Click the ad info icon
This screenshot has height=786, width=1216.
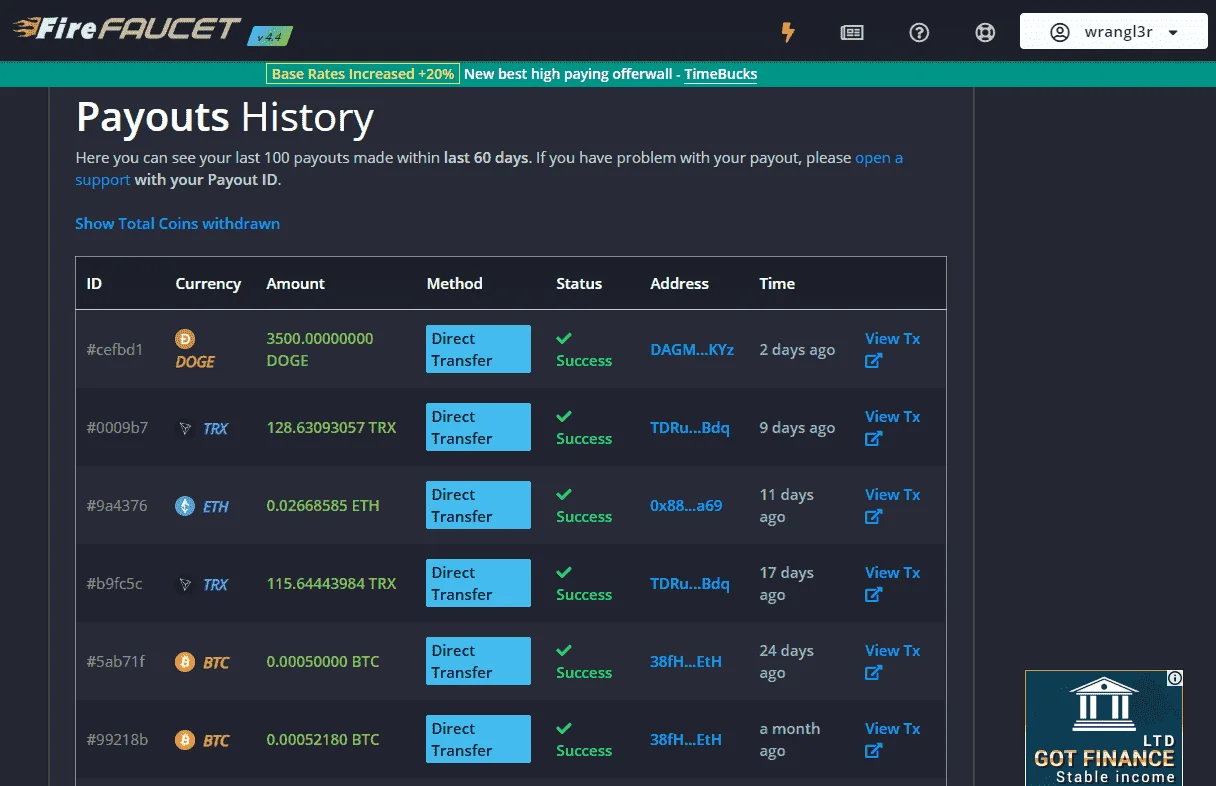point(1175,678)
